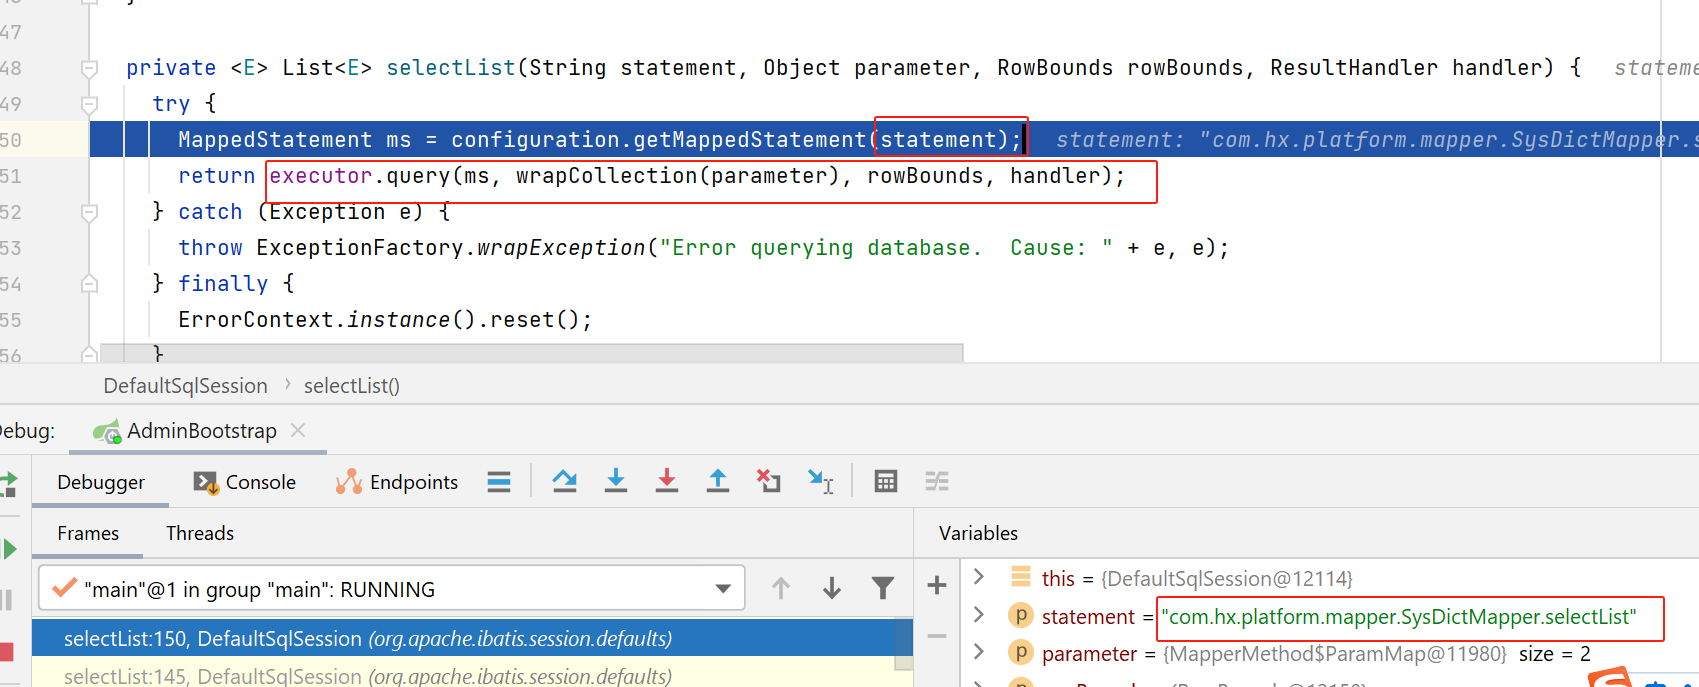The width and height of the screenshot is (1699, 687).
Task: Click the Step Over debugger icon
Action: (565, 481)
